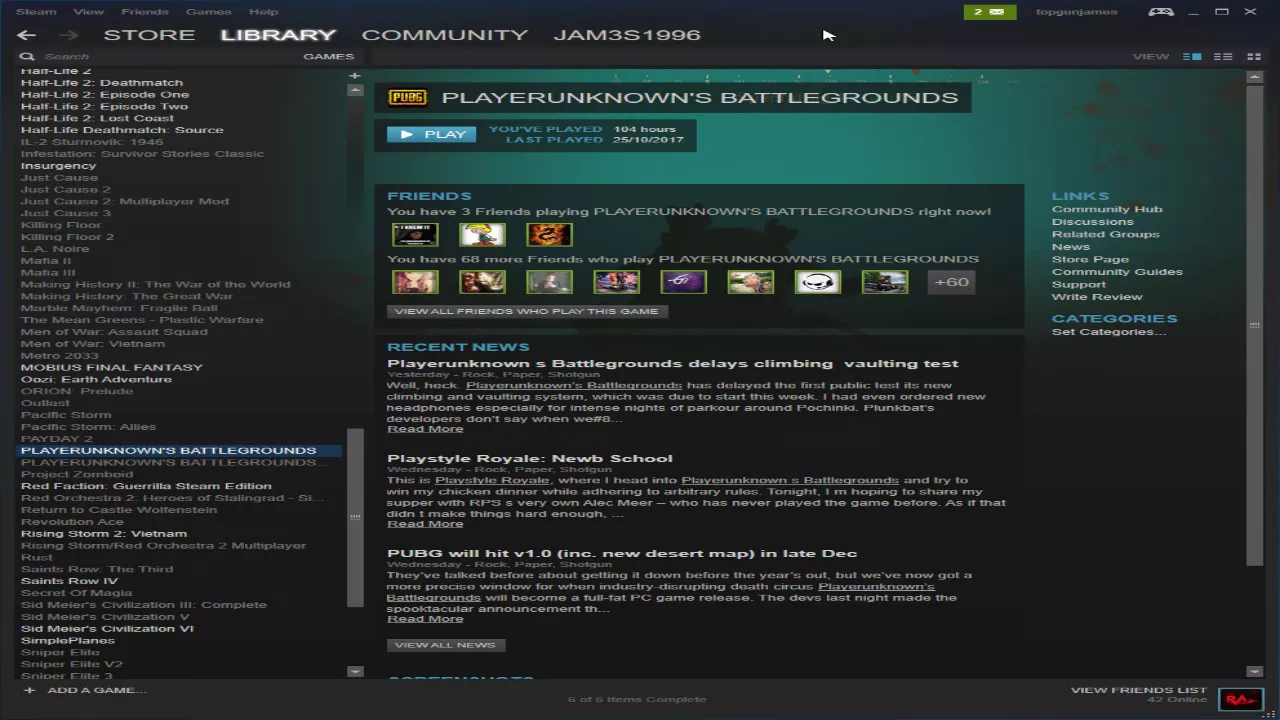Read more of Playstyle Royale: Newb School
Screen dimensions: 1280x720
pyautogui.click(x=425, y=524)
